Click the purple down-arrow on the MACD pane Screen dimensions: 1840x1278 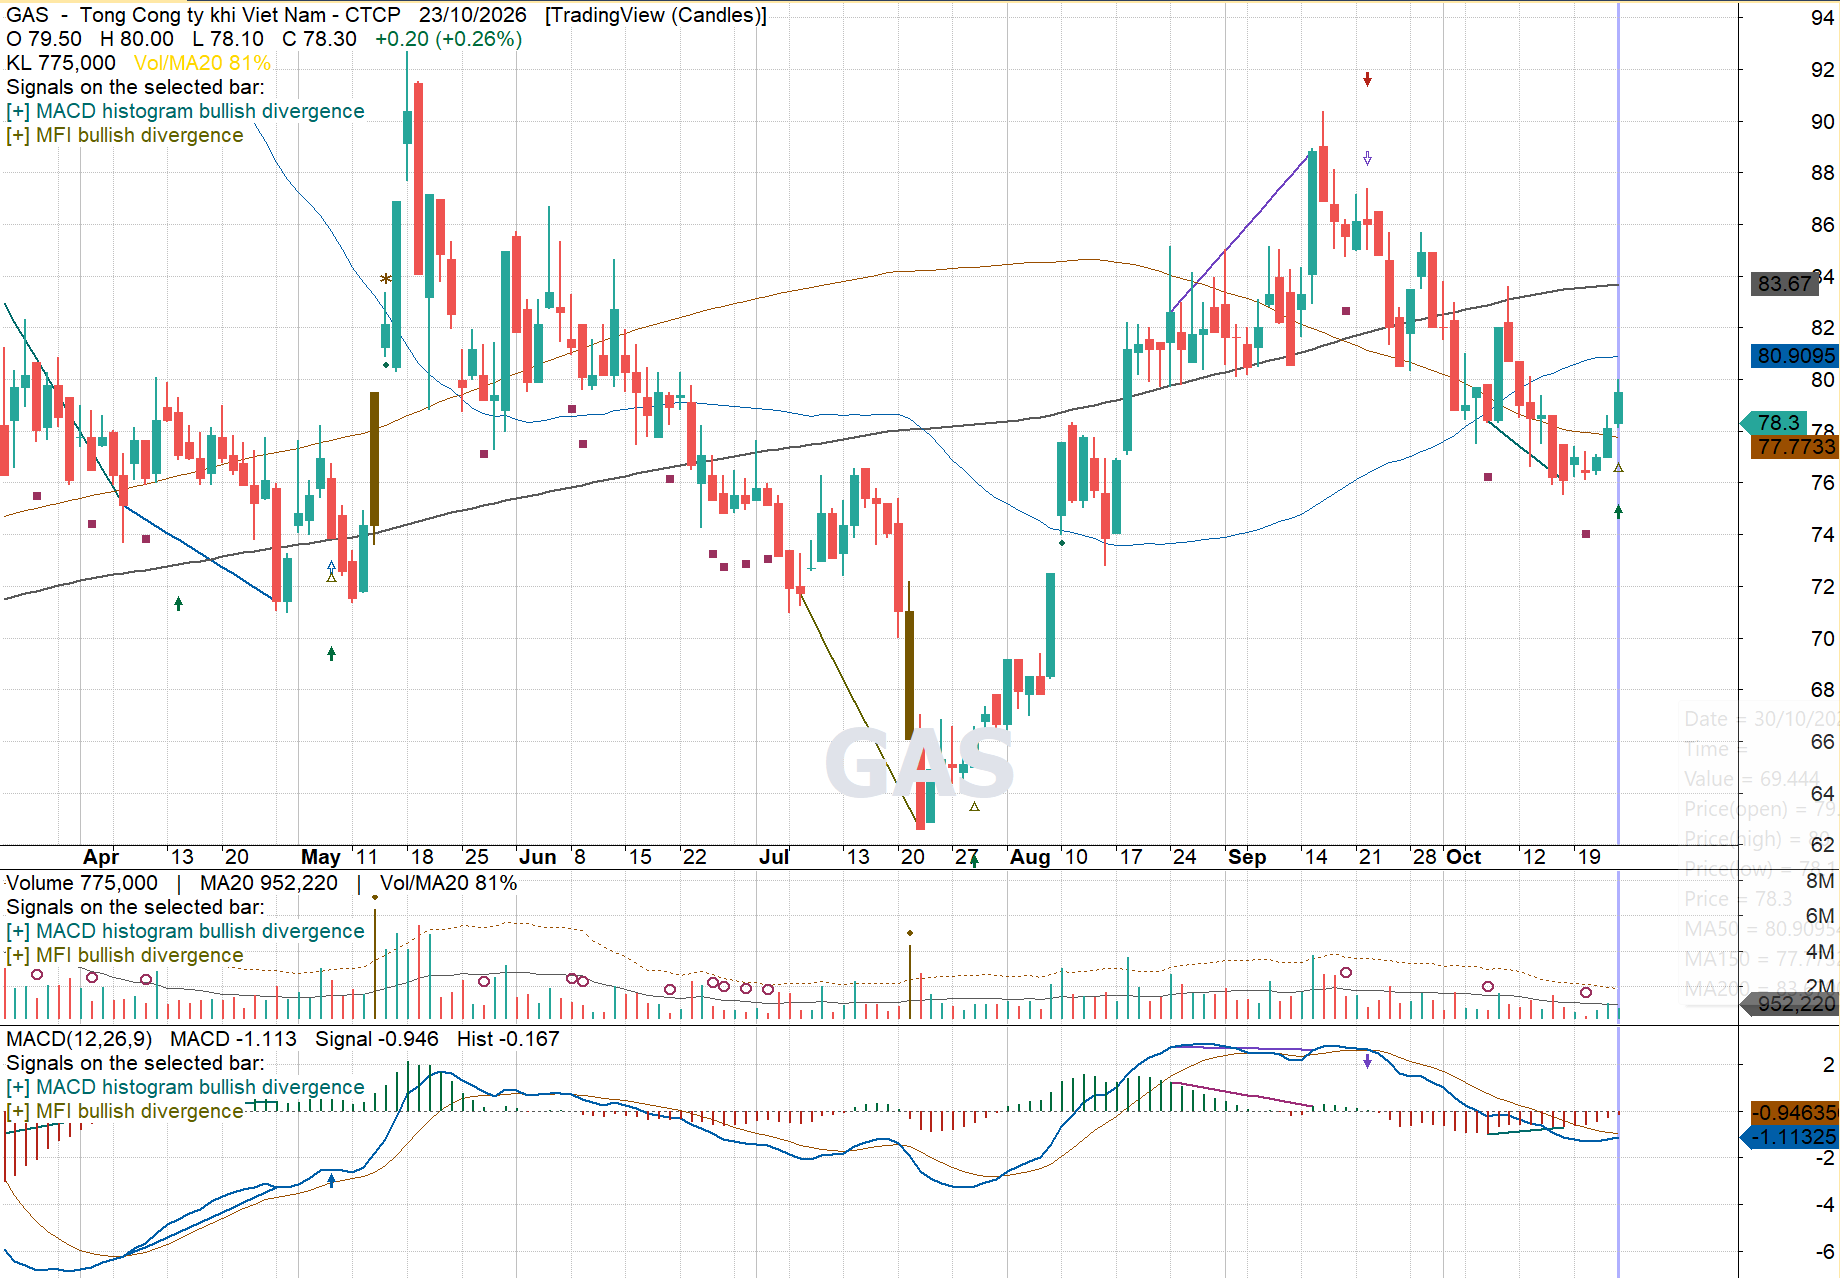tap(1367, 1061)
